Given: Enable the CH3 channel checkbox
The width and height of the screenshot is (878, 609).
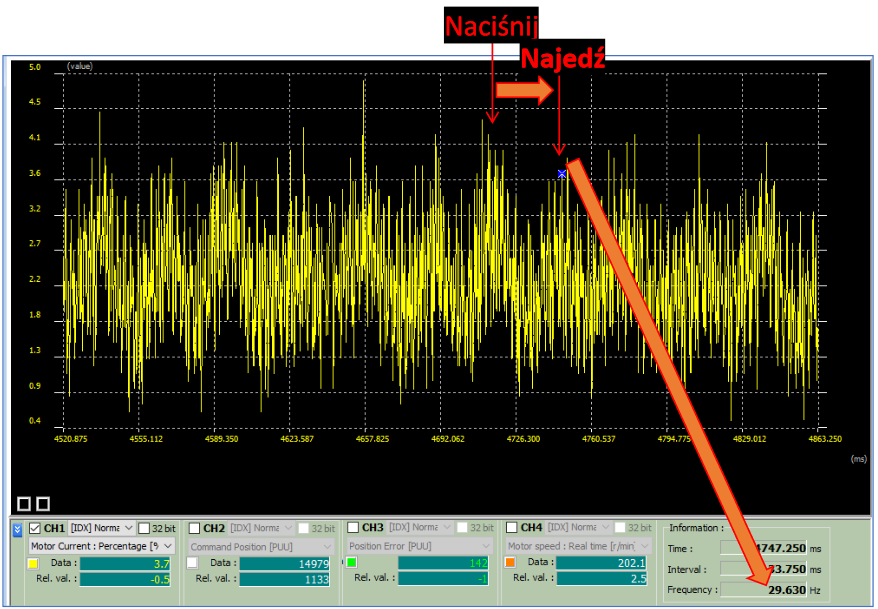Looking at the screenshot, I should coord(354,528).
